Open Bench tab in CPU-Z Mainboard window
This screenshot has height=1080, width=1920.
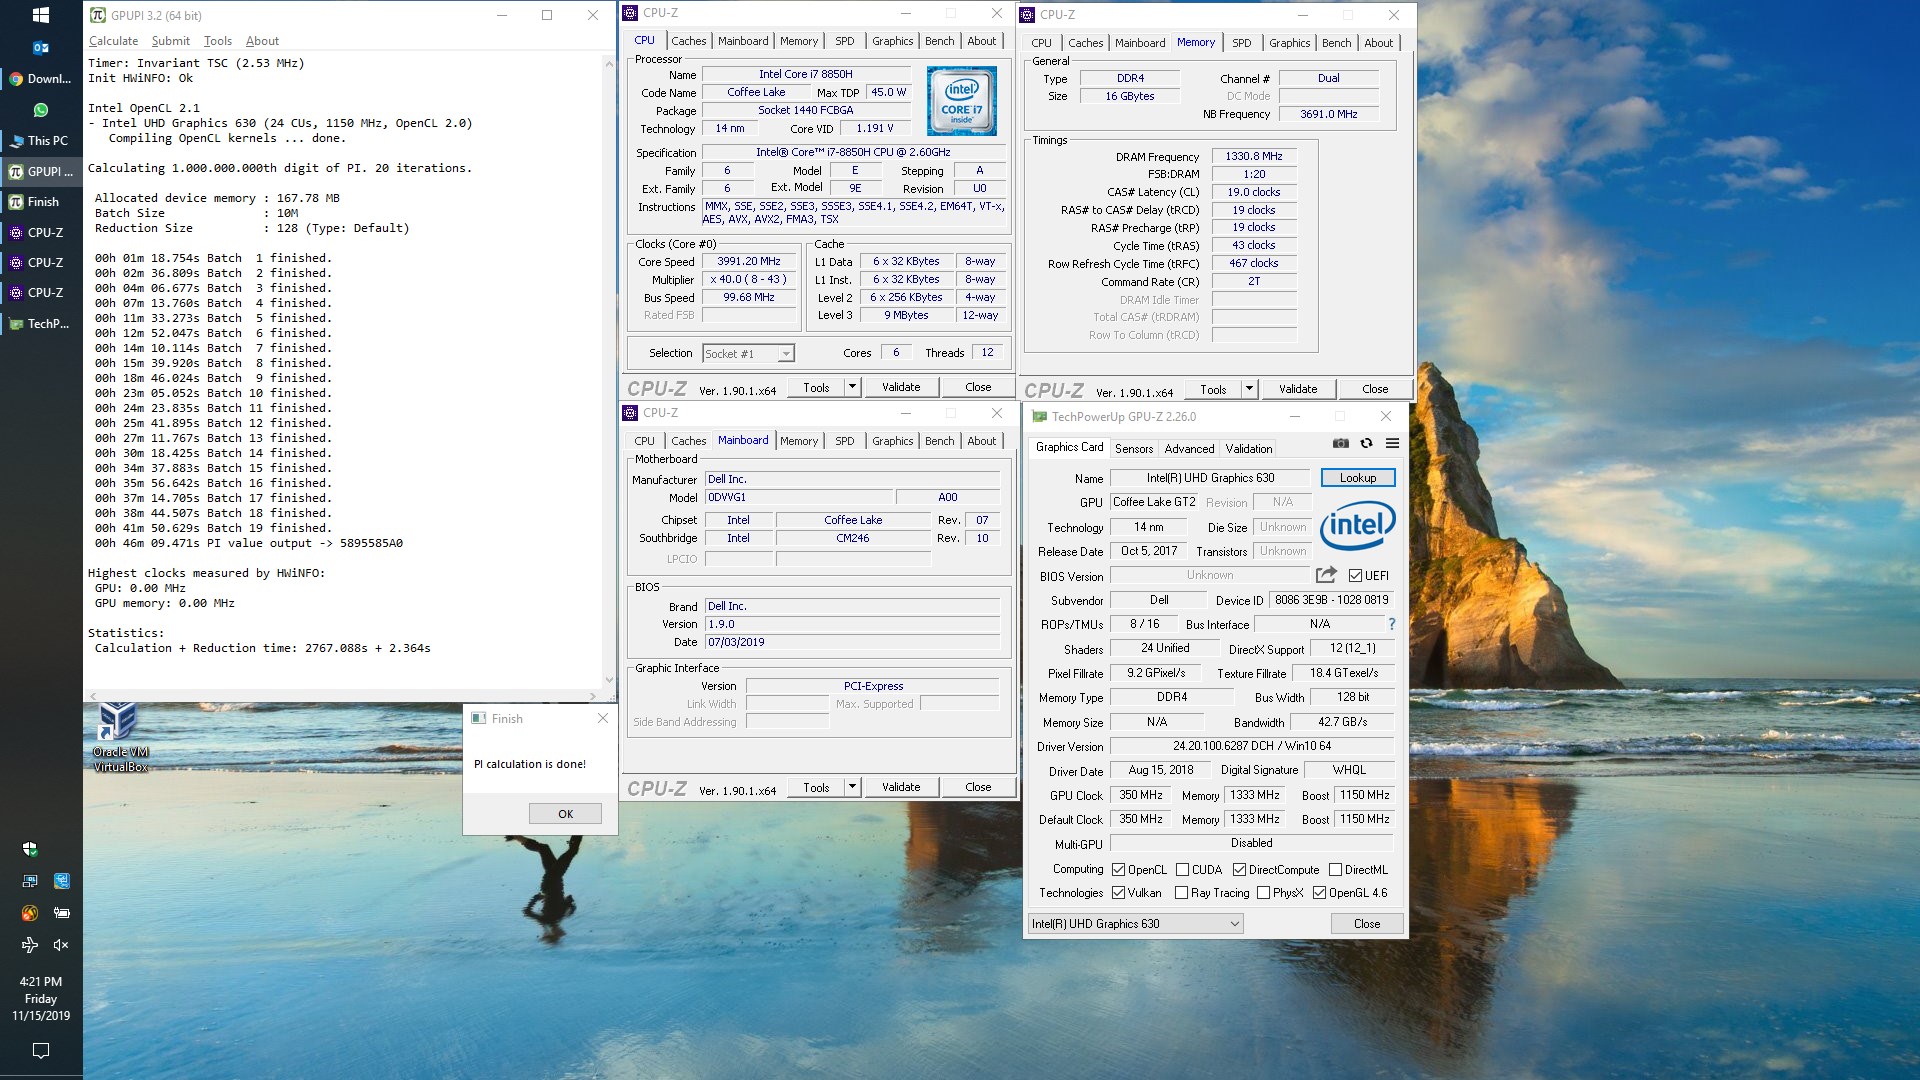coord(939,441)
